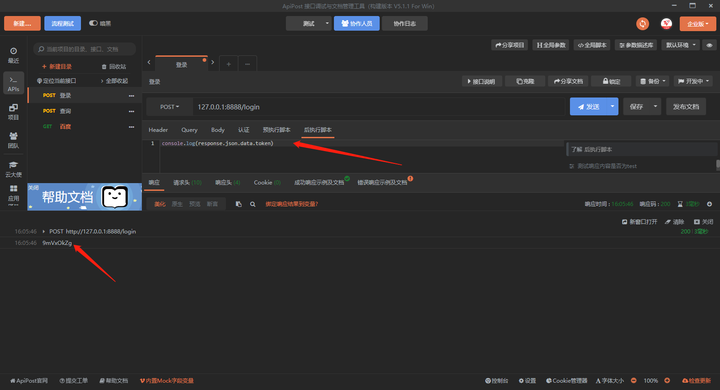This screenshot has height=390, width=720.
Task: Click 定位当前接口 locate icon
Action: tap(39, 81)
